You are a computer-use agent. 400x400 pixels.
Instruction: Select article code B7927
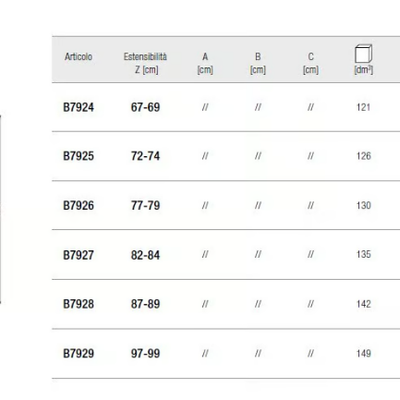(x=79, y=255)
